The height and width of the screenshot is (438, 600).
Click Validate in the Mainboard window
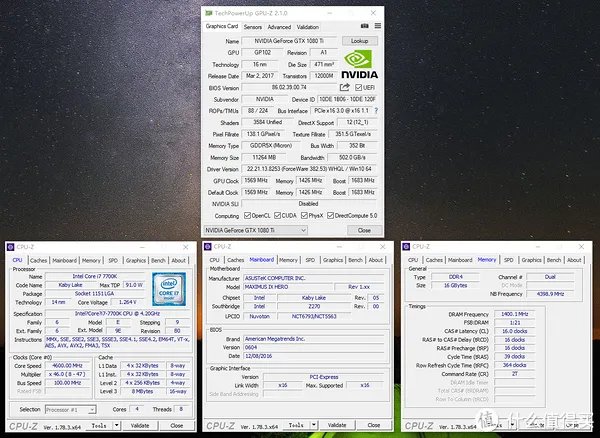click(337, 425)
